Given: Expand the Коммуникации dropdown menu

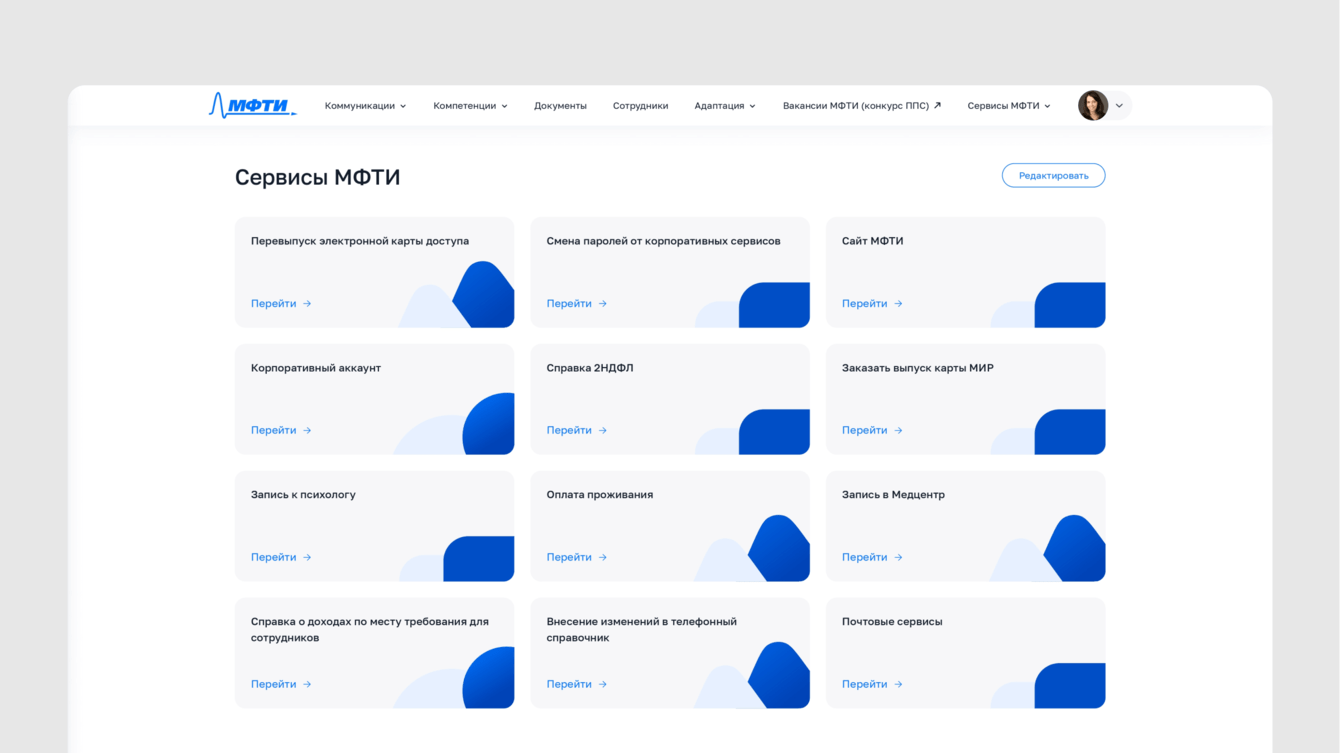Looking at the screenshot, I should [x=365, y=105].
